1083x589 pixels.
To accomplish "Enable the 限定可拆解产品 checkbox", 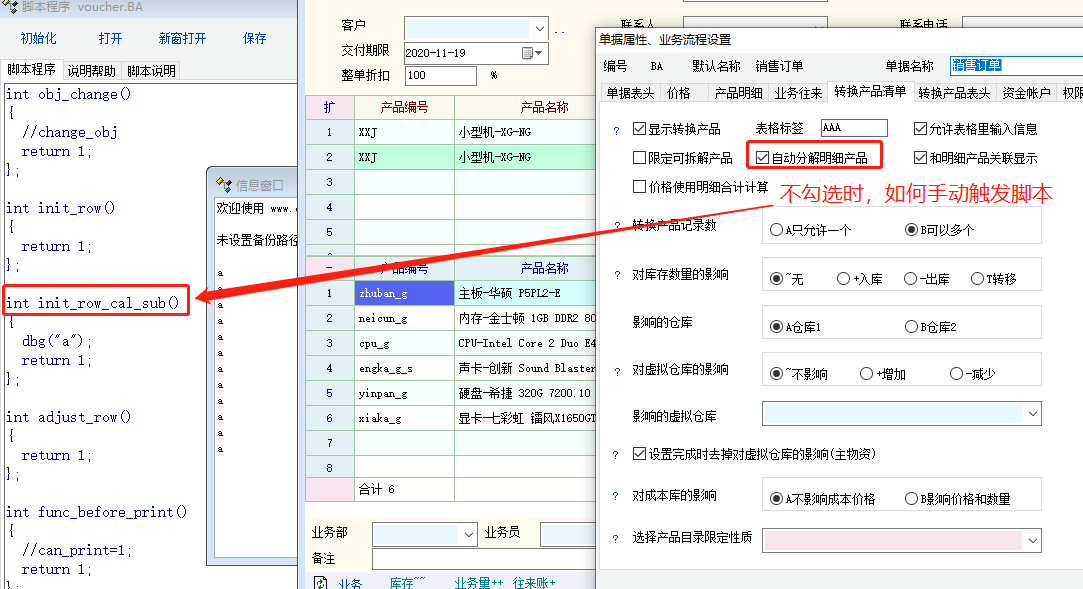I will pos(640,158).
